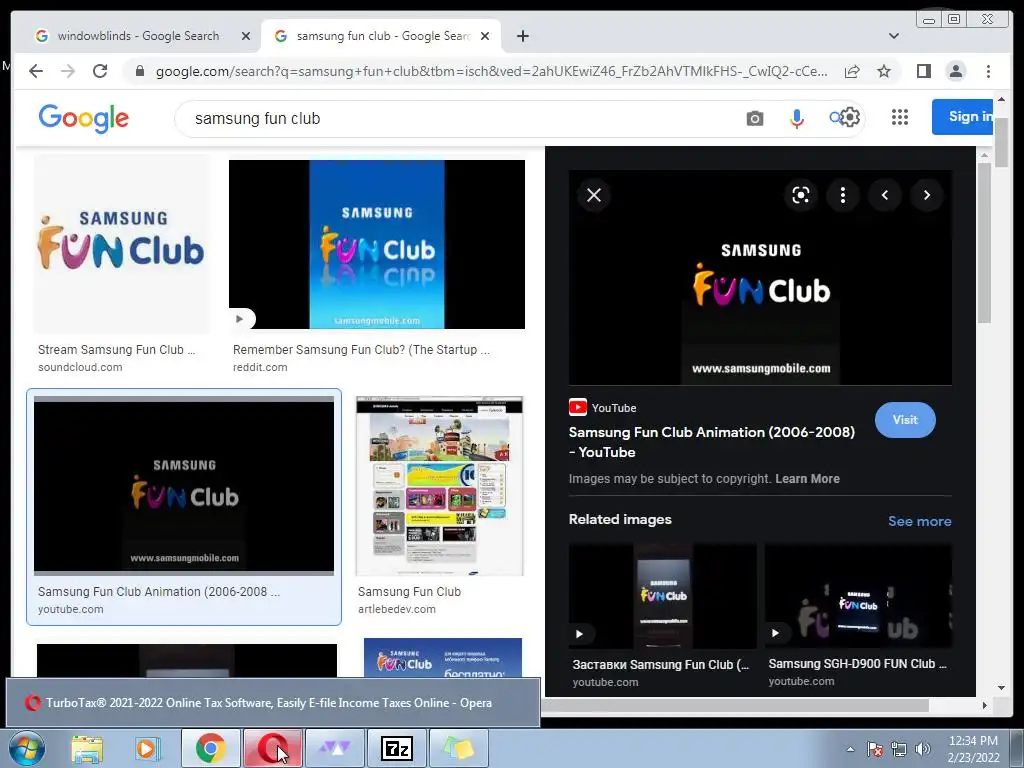This screenshot has width=1024, height=768.
Task: Click the forward navigation arrow
Action: coord(68,71)
